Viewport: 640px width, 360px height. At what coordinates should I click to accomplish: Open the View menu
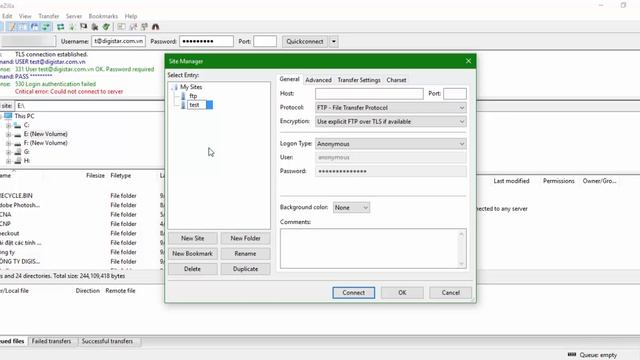tap(25, 16)
